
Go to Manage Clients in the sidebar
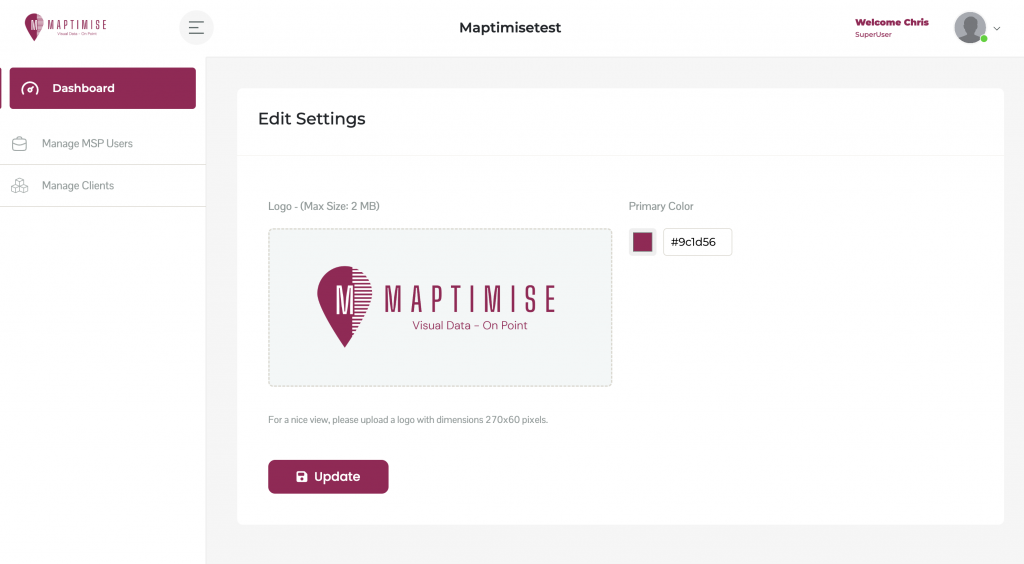[78, 186]
